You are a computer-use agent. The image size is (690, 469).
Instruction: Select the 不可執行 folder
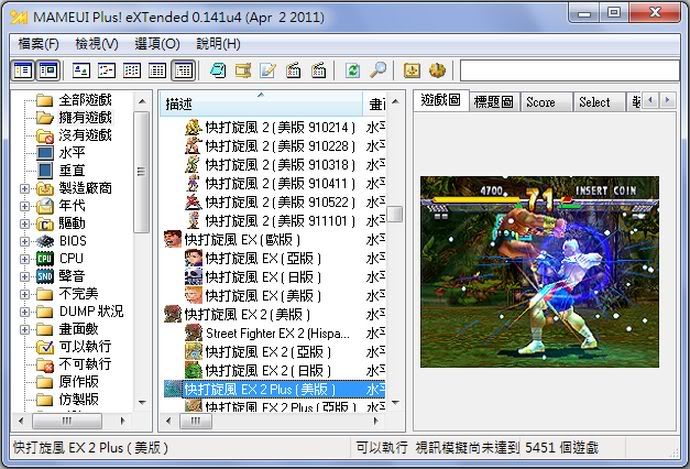tap(85, 364)
